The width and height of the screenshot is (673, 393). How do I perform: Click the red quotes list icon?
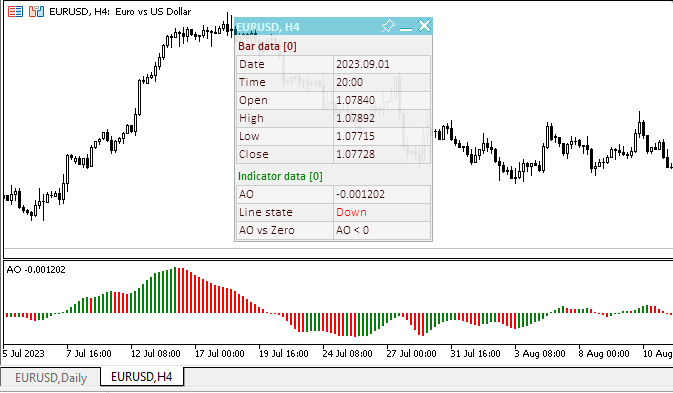click(15, 12)
